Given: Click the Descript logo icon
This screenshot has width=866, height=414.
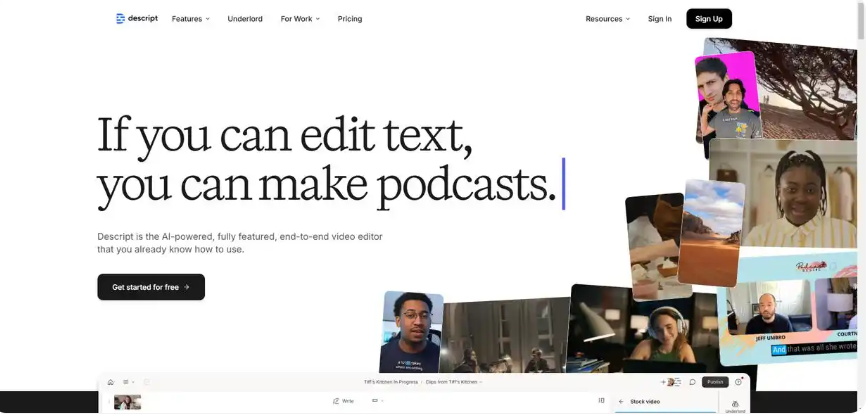Looking at the screenshot, I should [x=120, y=19].
